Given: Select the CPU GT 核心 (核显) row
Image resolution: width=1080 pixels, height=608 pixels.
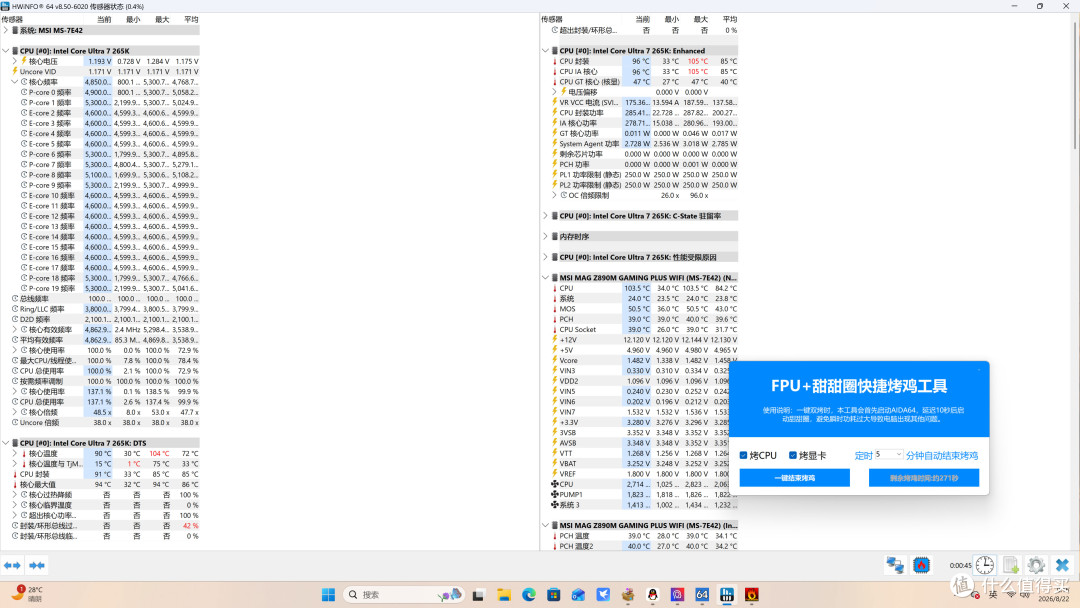Looking at the screenshot, I should point(645,82).
